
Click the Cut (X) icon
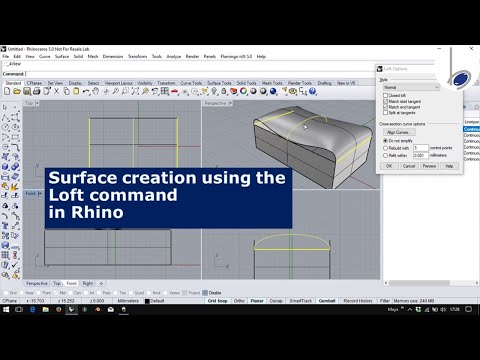56,91
